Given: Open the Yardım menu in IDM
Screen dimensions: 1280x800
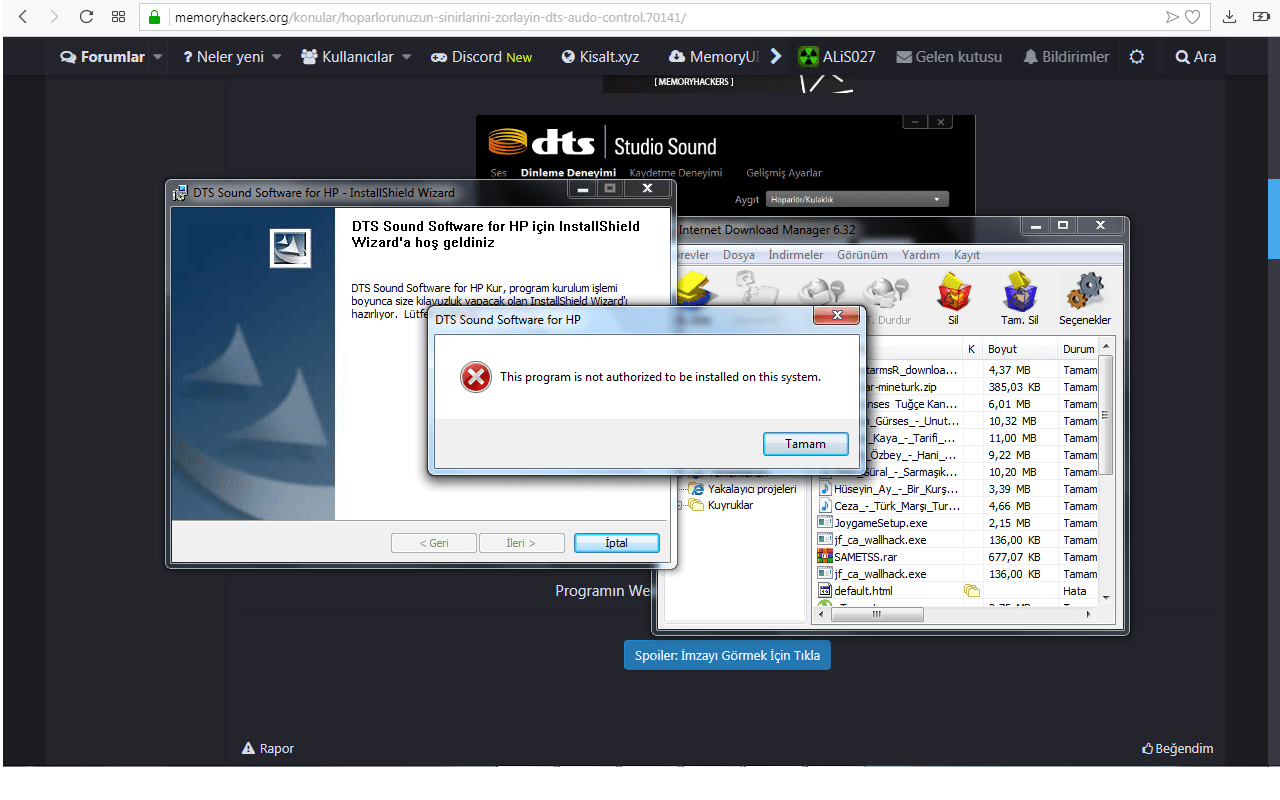Looking at the screenshot, I should tap(920, 255).
